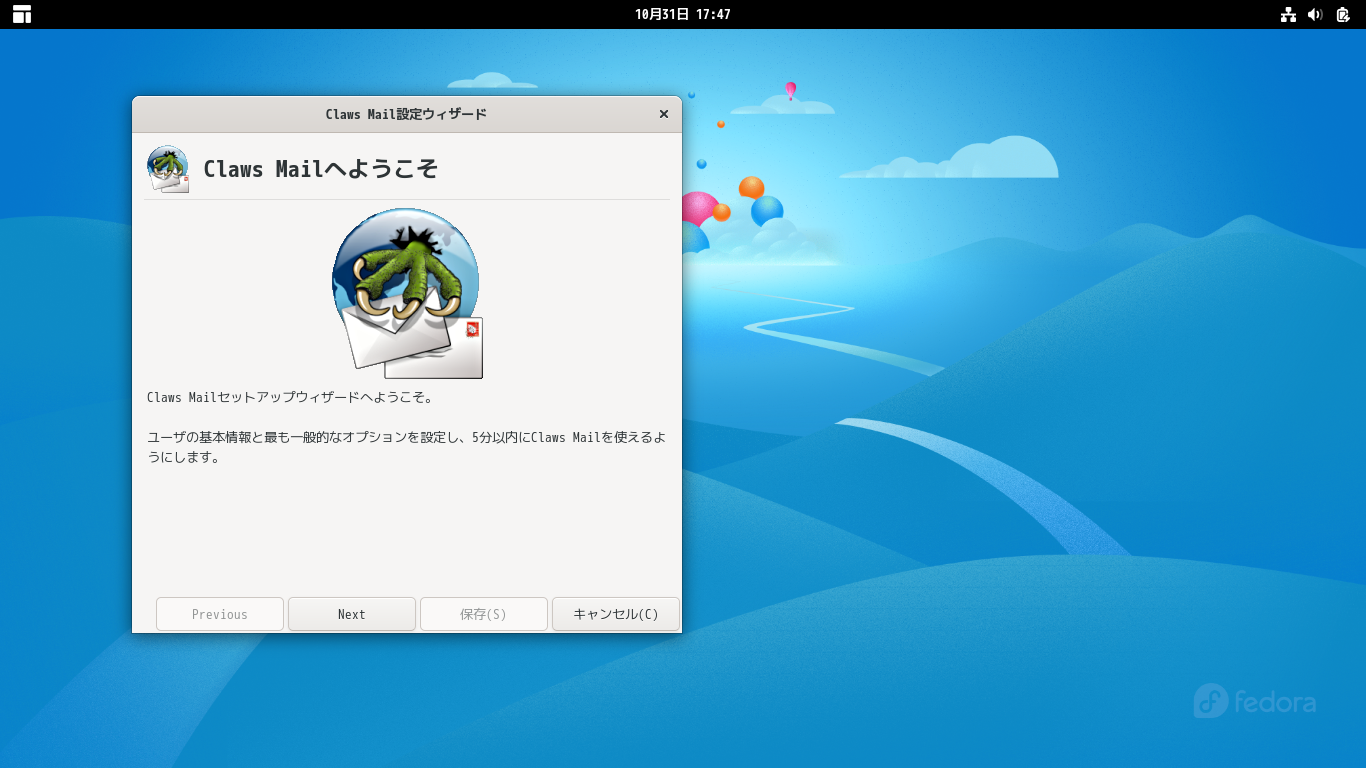Click the paragraph starting with ユーザの基本情報
This screenshot has width=1366, height=768.
406,448
